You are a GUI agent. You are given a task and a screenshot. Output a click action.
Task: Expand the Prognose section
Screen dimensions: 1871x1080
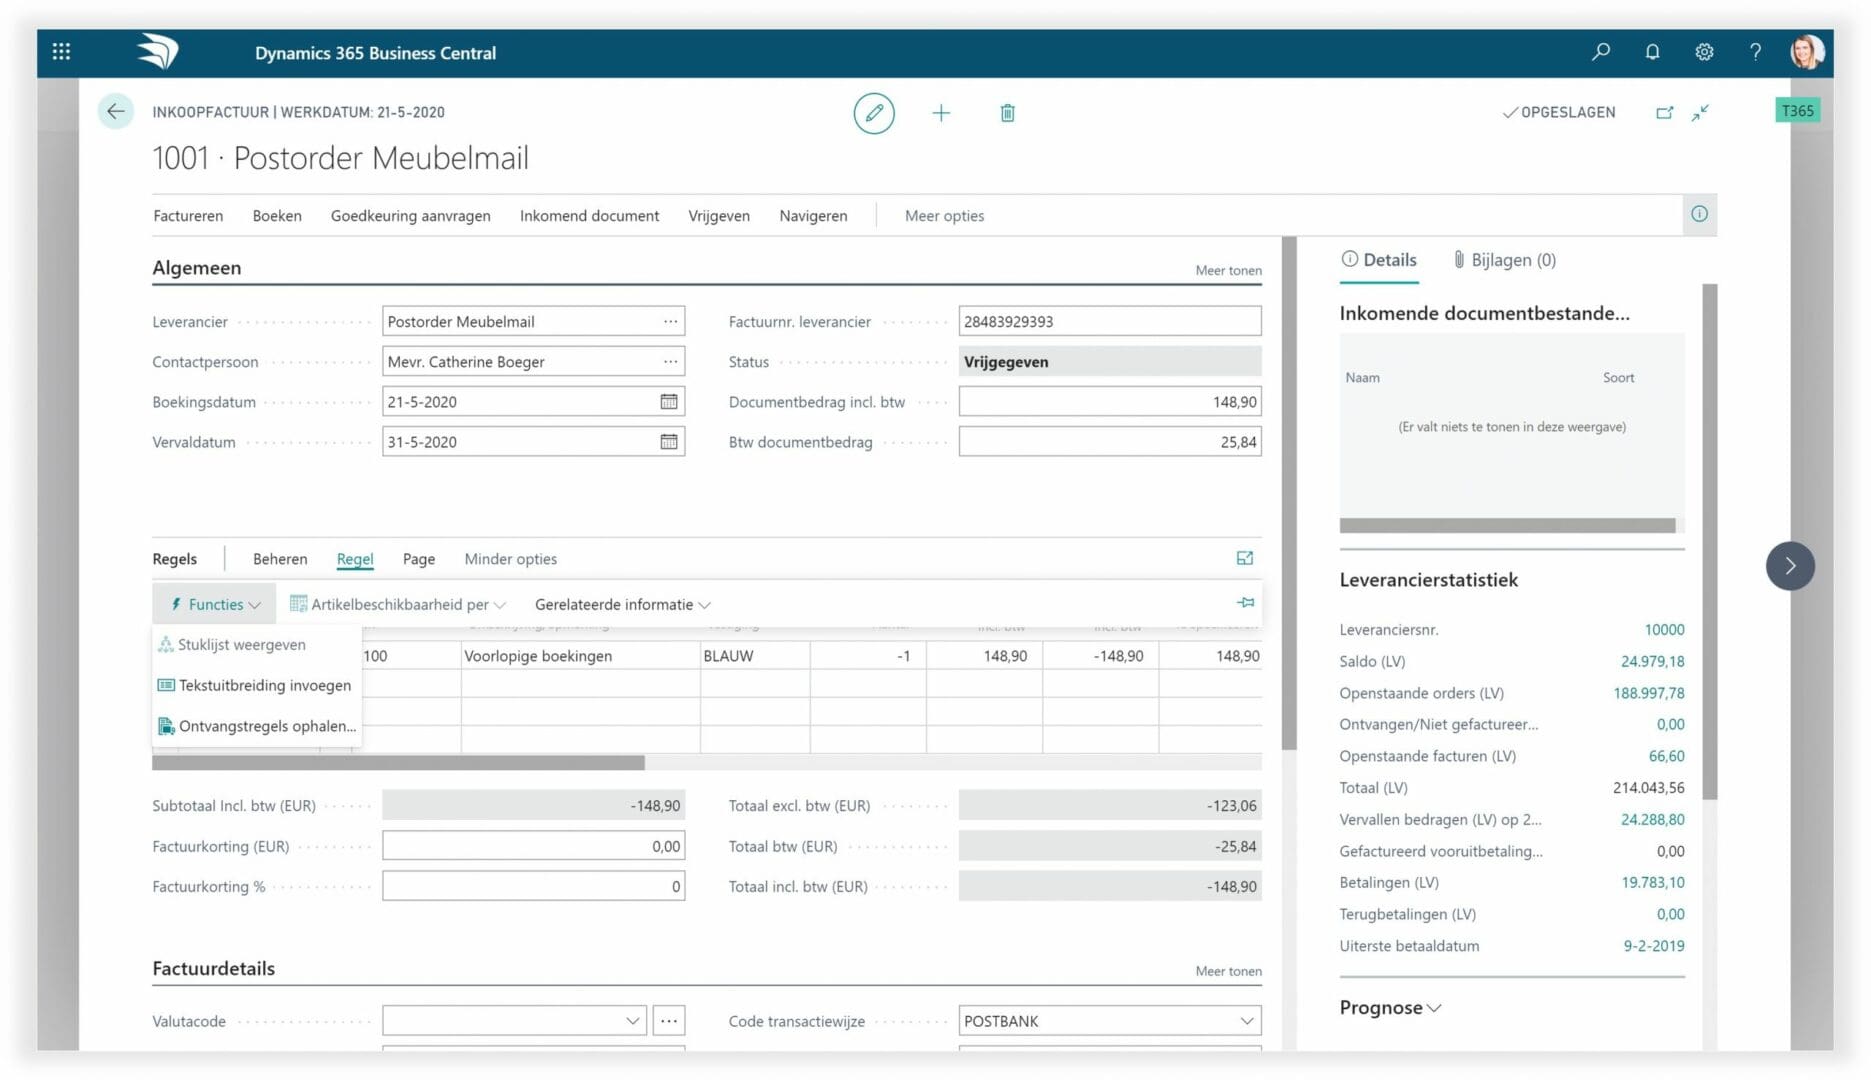(x=1390, y=1008)
